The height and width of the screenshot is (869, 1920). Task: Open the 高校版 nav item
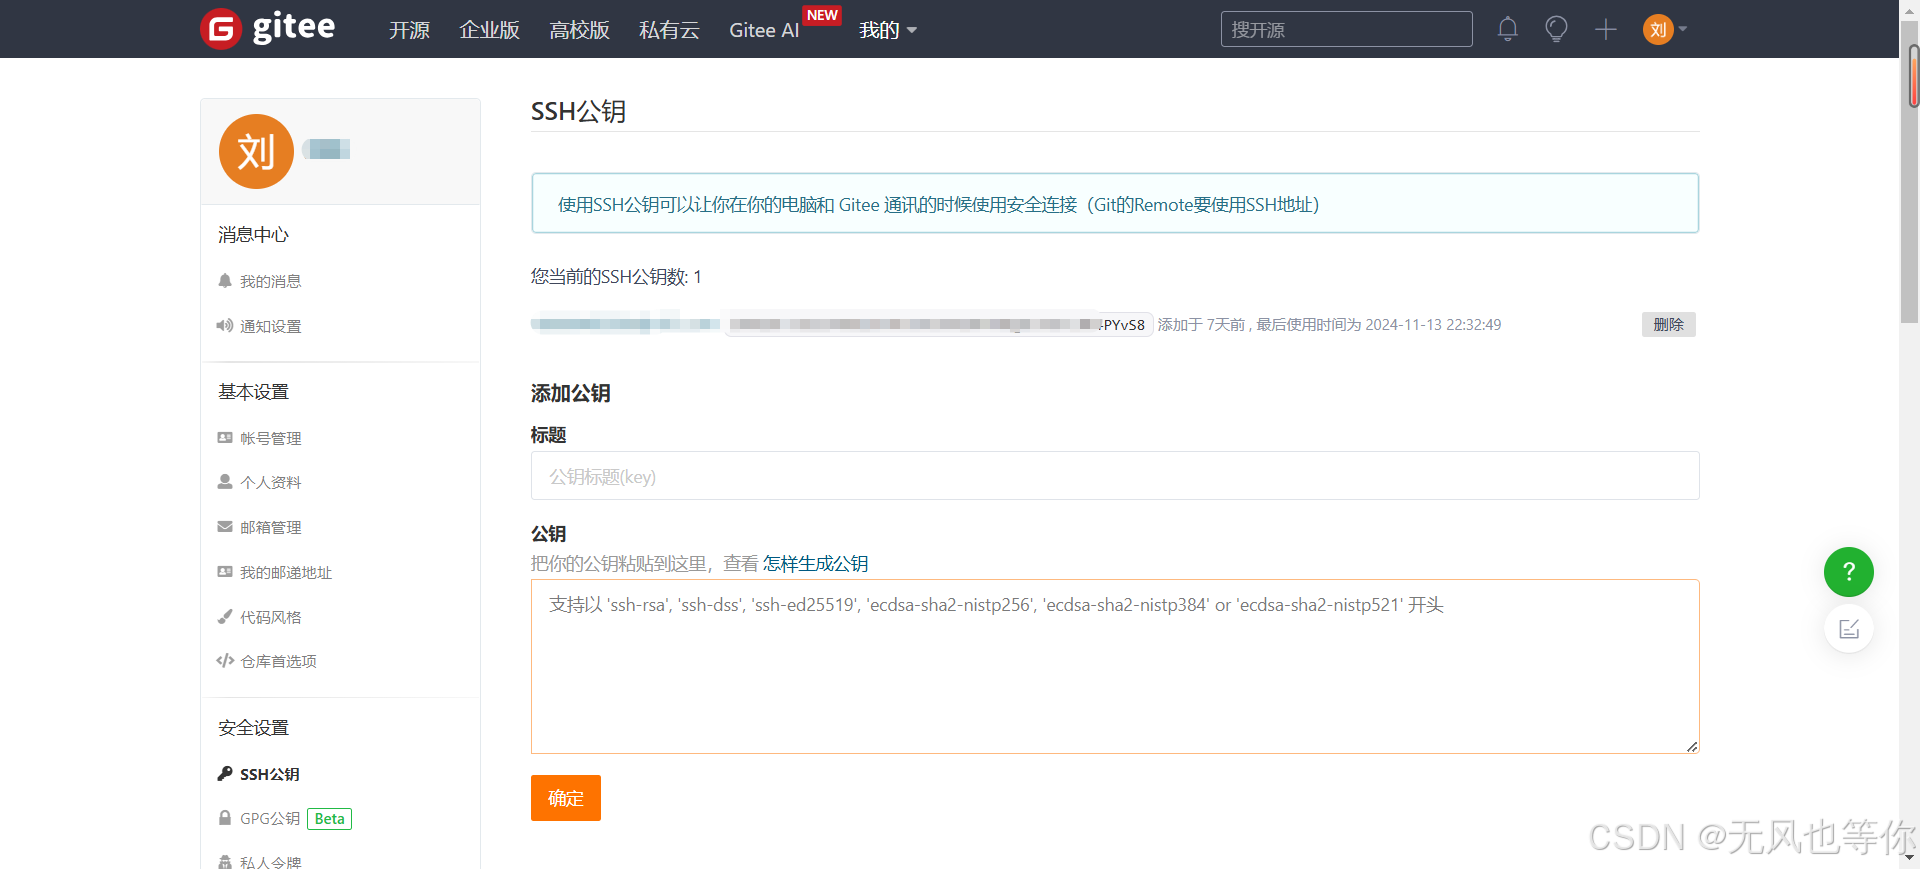tap(579, 30)
